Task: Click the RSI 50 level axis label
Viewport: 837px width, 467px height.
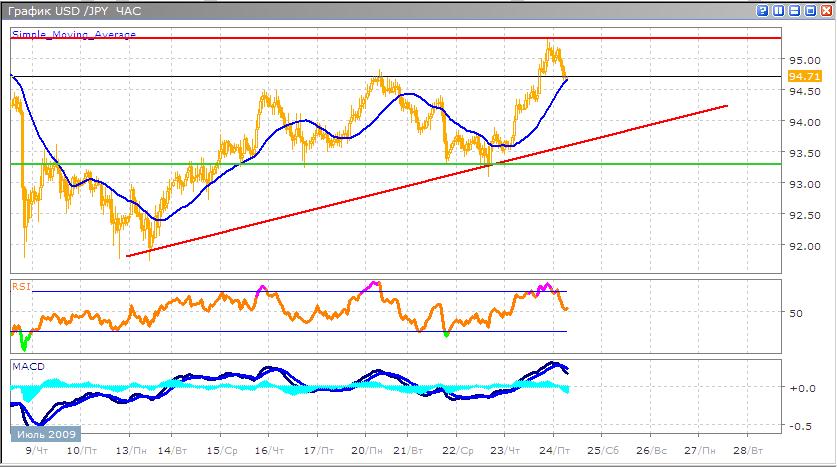Action: pyautogui.click(x=796, y=313)
